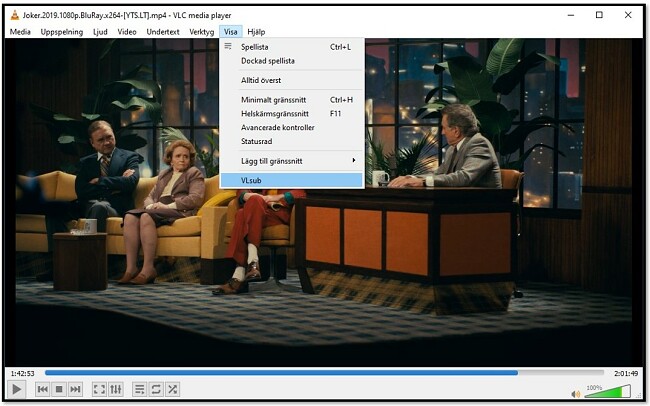Close the VLC media player window
The image size is (650, 406).
(628, 15)
